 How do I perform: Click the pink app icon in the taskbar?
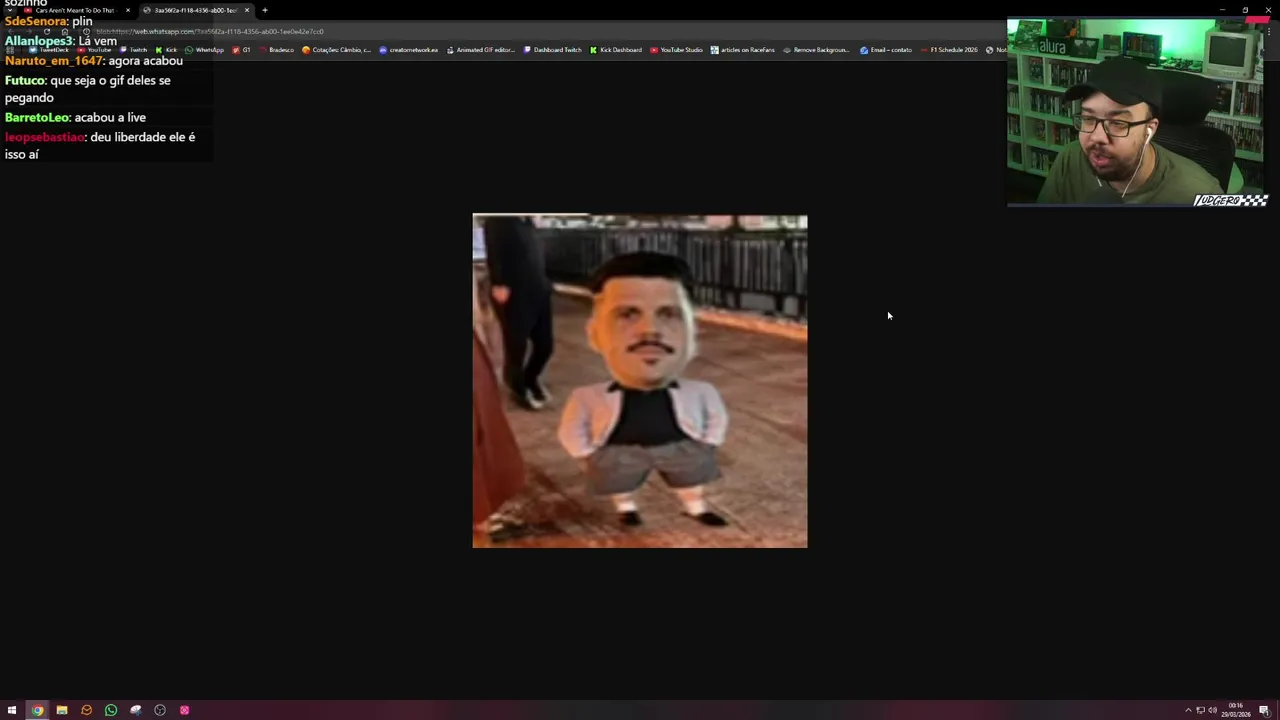pos(185,710)
